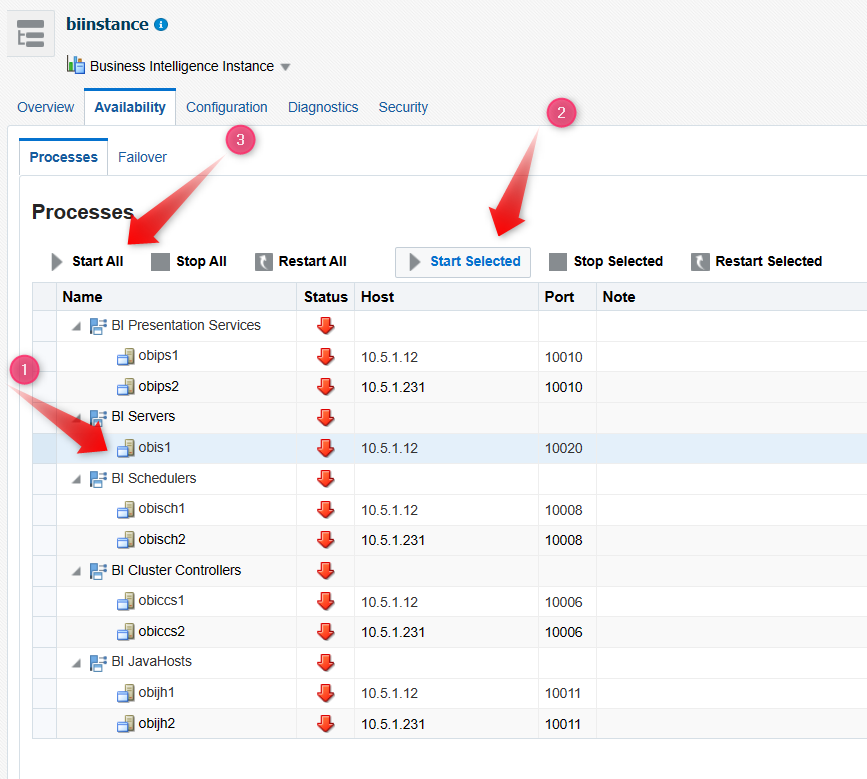The width and height of the screenshot is (867, 779).
Task: Collapse the BI Schedulers node
Action: pos(76,479)
